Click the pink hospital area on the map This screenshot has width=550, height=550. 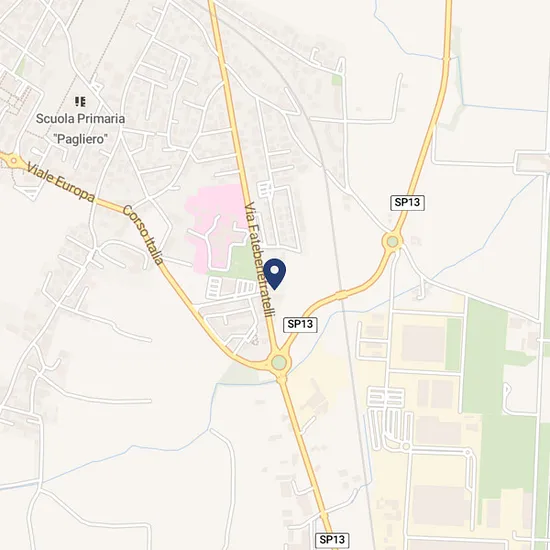click(214, 224)
